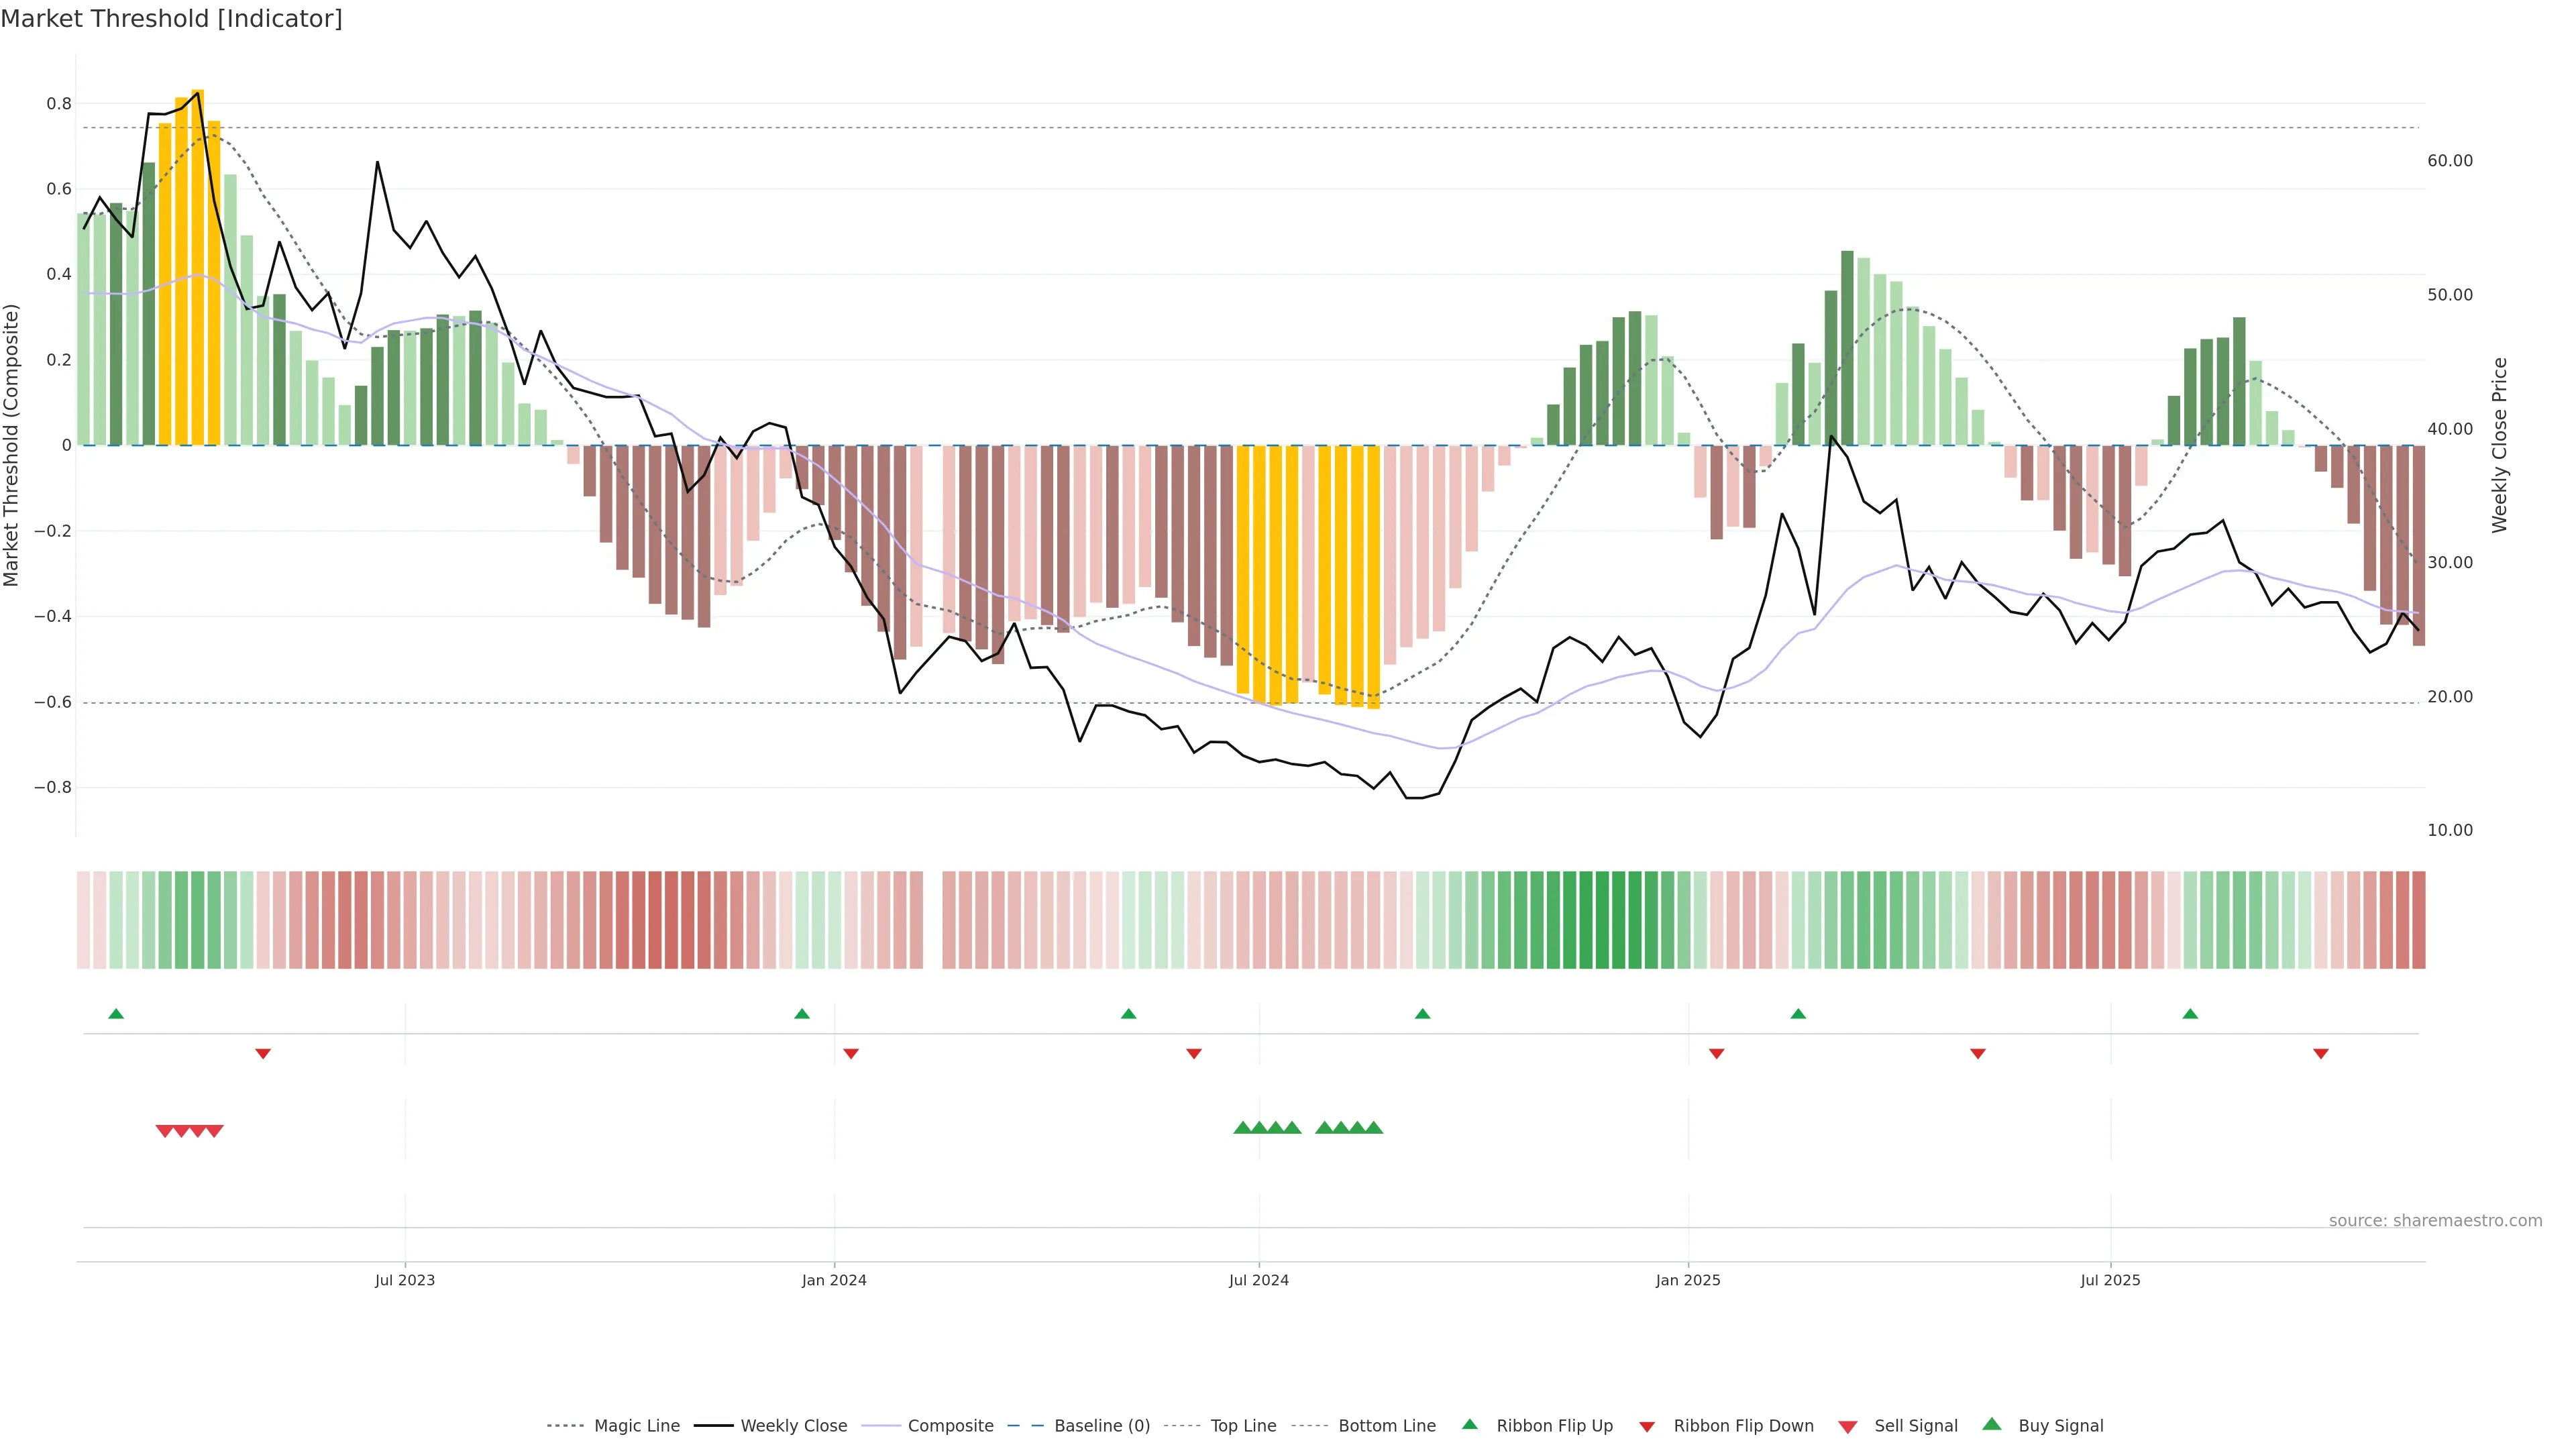Click the Jan 2024 x-axis label

tap(834, 1280)
